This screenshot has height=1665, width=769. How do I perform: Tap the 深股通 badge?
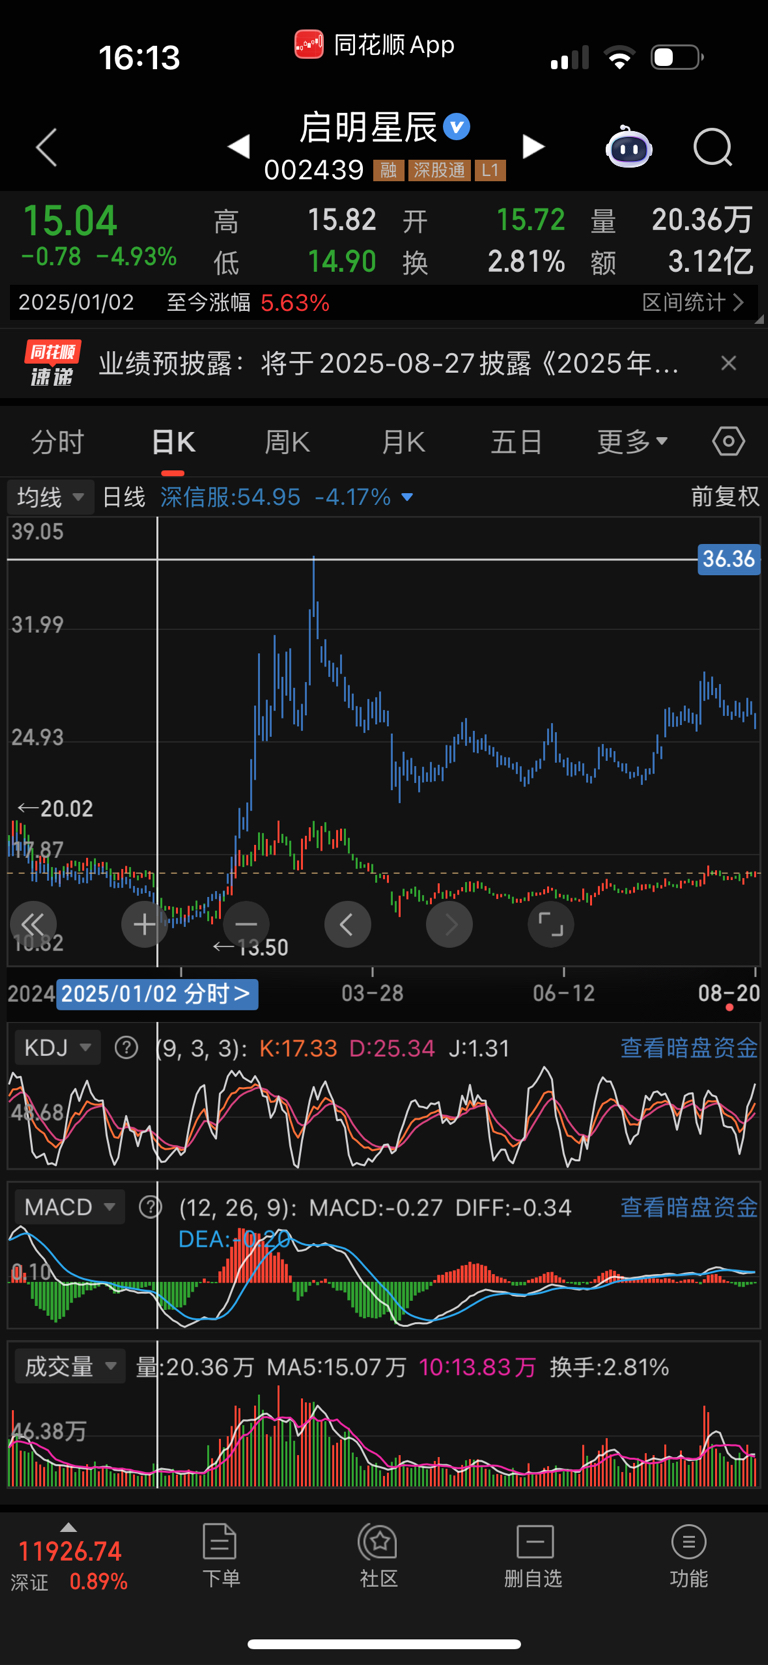pos(439,170)
